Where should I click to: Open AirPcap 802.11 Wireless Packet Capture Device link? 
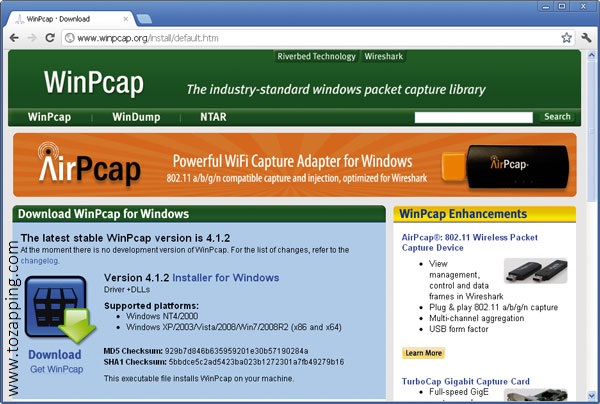coord(470,243)
